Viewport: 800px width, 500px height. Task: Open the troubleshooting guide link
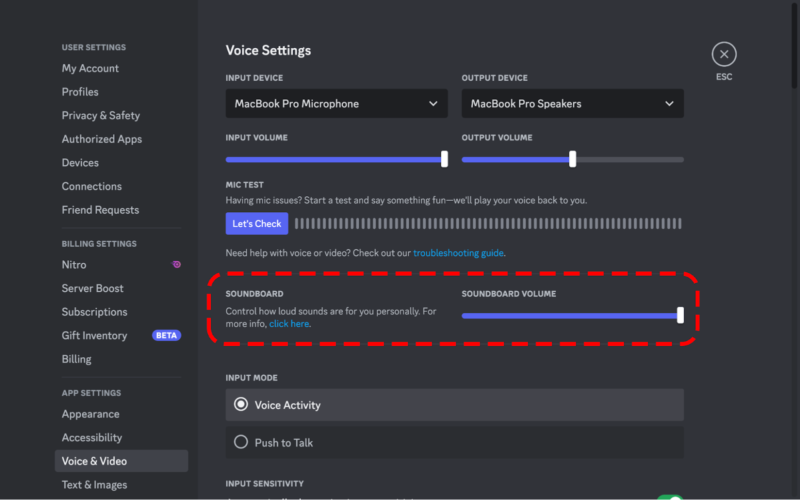click(458, 253)
